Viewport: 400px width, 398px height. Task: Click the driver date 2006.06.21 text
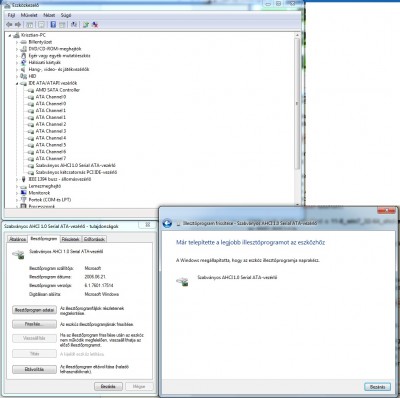[x=95, y=277]
